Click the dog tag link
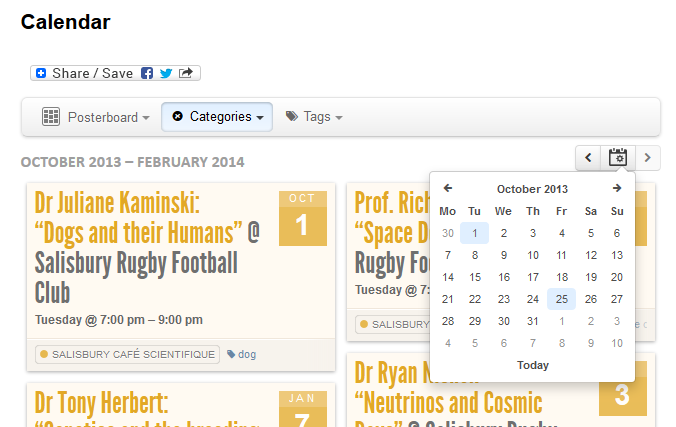Viewport: 676px width, 427px height. pos(242,354)
